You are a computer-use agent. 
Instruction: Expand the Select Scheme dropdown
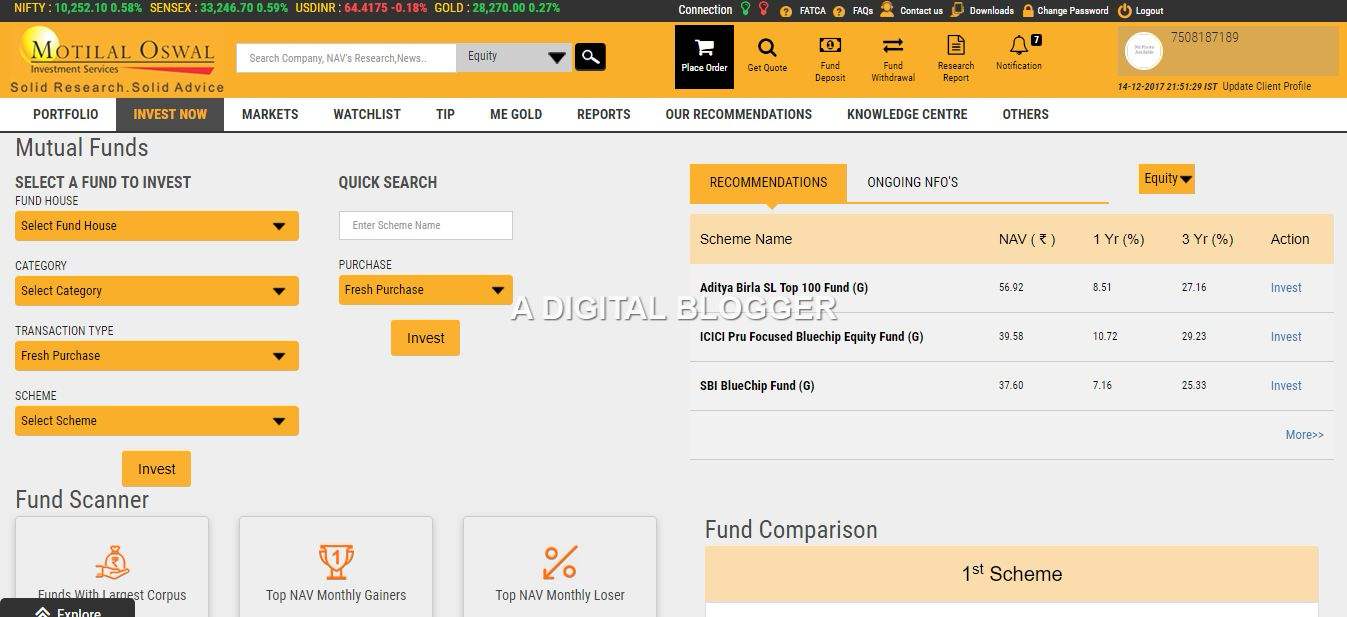[x=157, y=421]
